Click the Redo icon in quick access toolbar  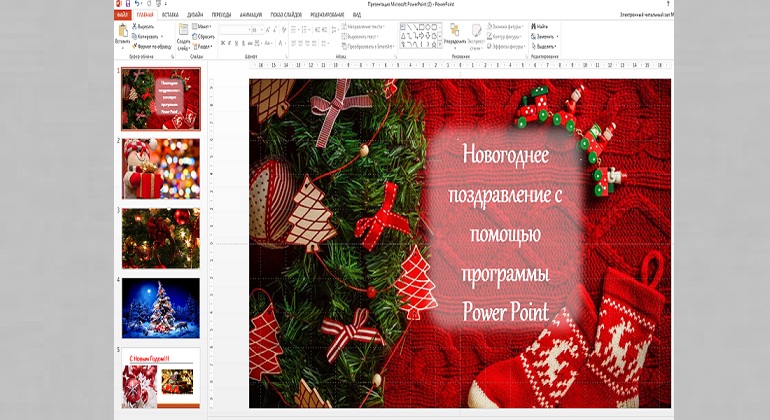point(149,3)
